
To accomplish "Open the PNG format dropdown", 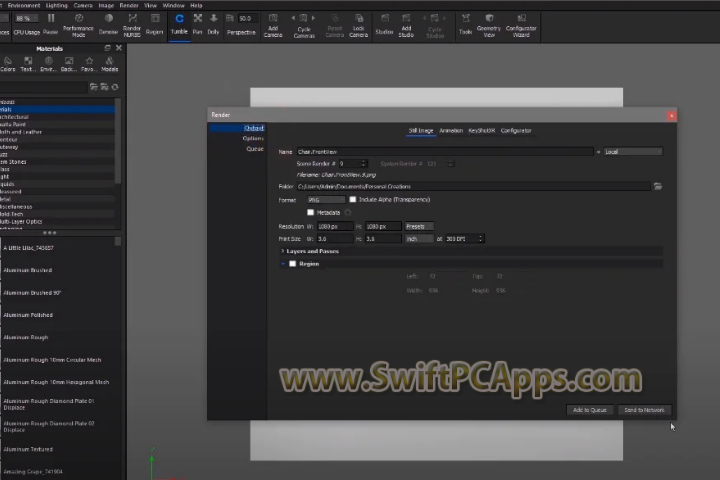I will click(326, 199).
